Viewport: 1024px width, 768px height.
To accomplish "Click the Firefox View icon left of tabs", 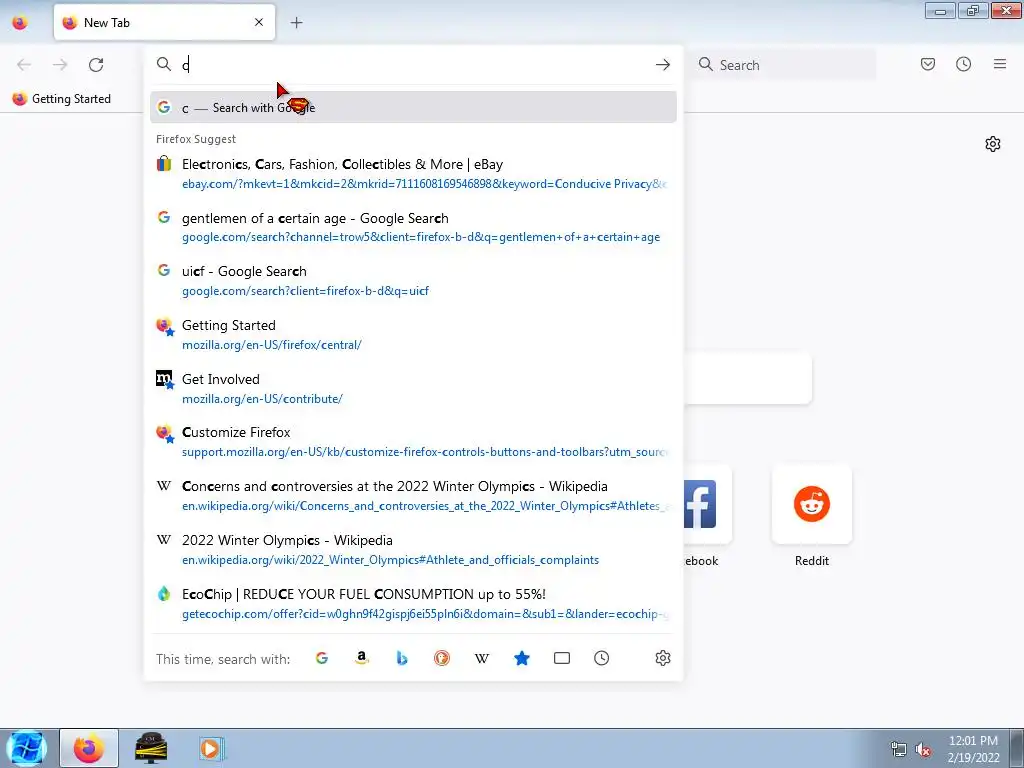I will pyautogui.click(x=20, y=23).
